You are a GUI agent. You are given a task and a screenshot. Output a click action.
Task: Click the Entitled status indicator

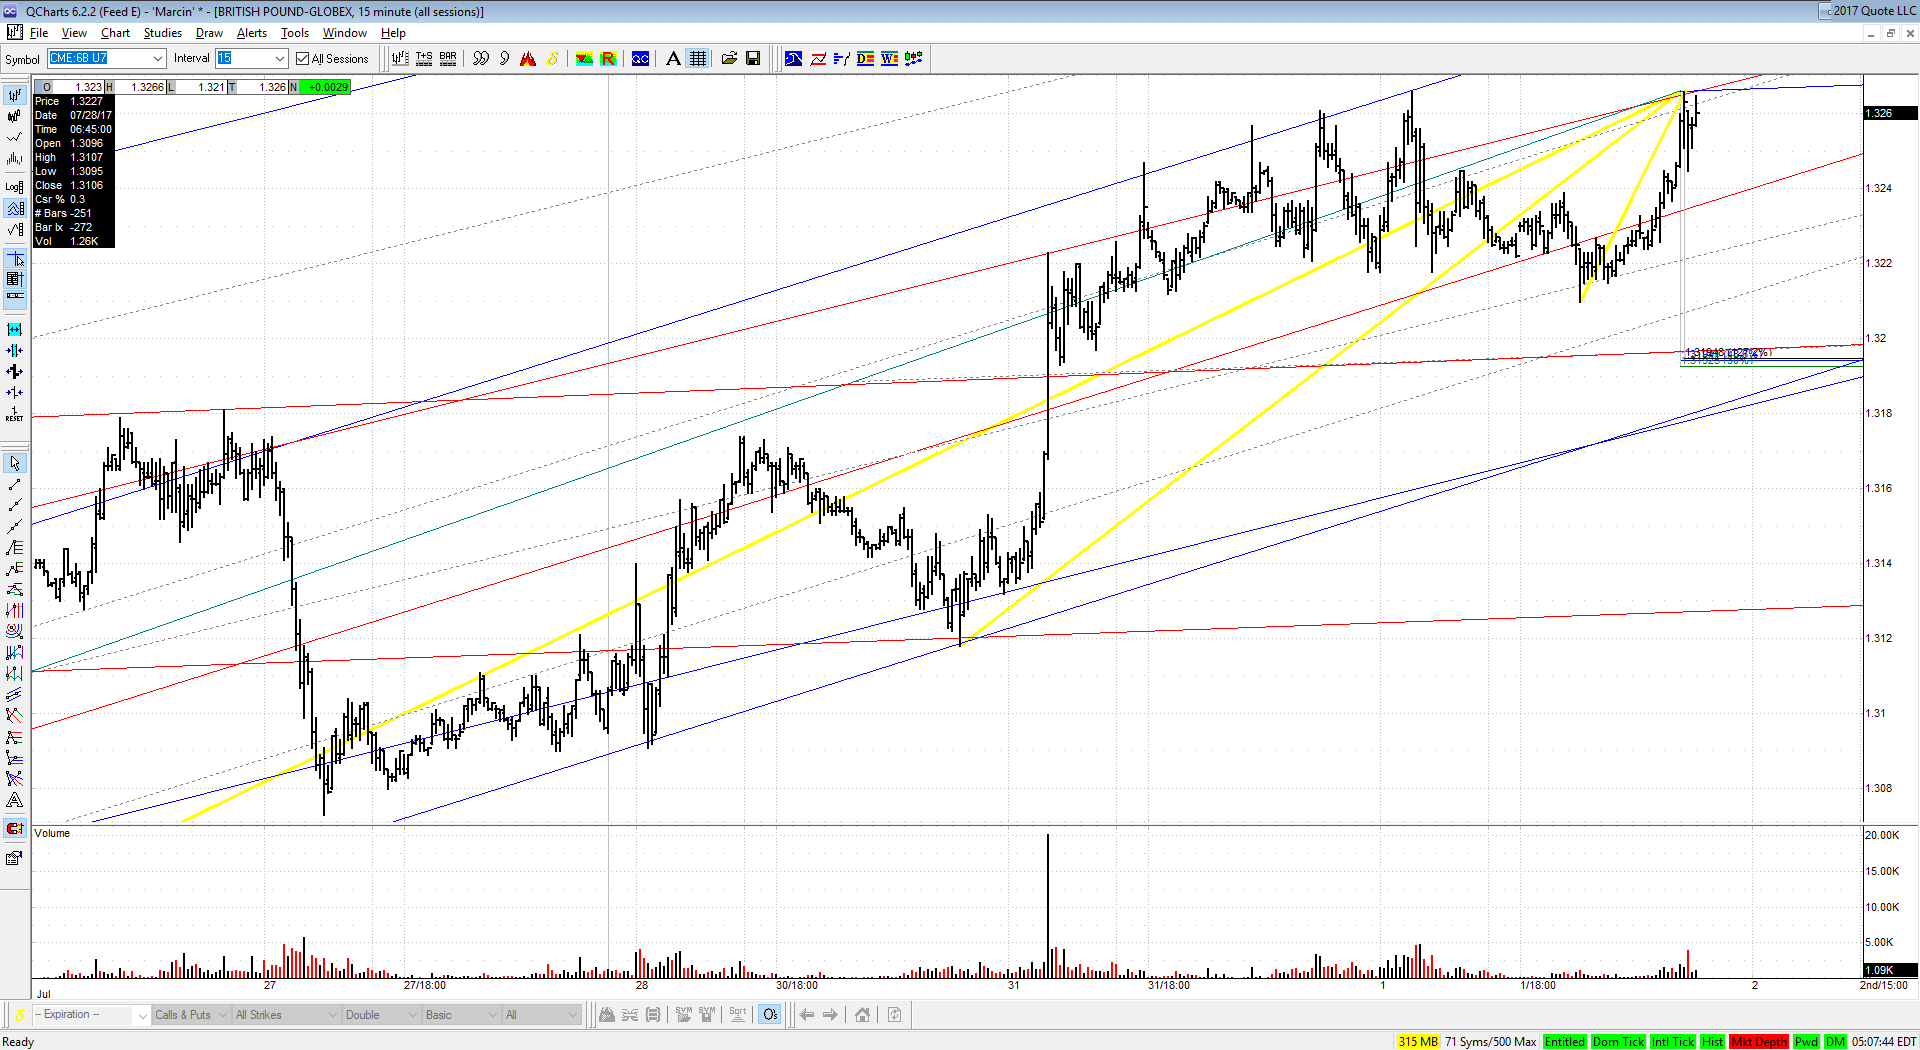pos(1565,1042)
